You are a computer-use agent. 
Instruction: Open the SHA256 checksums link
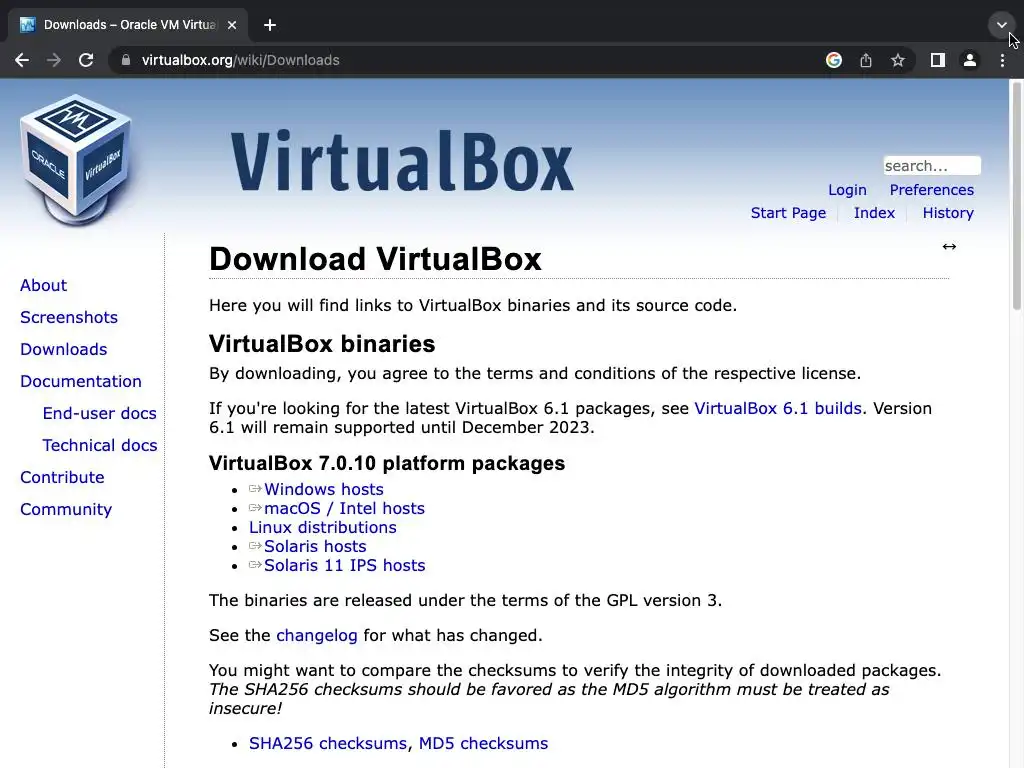[x=328, y=743]
